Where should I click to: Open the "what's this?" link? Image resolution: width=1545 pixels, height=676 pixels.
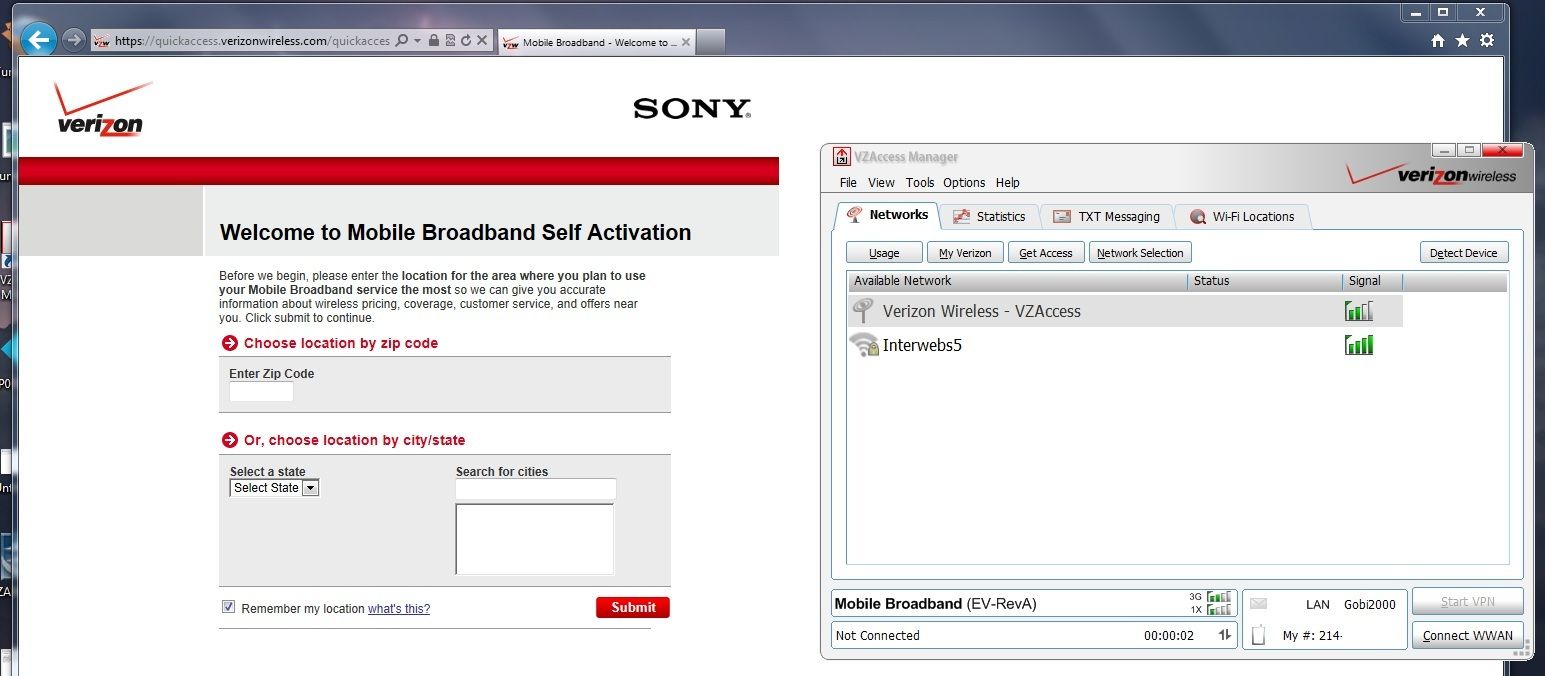(399, 609)
